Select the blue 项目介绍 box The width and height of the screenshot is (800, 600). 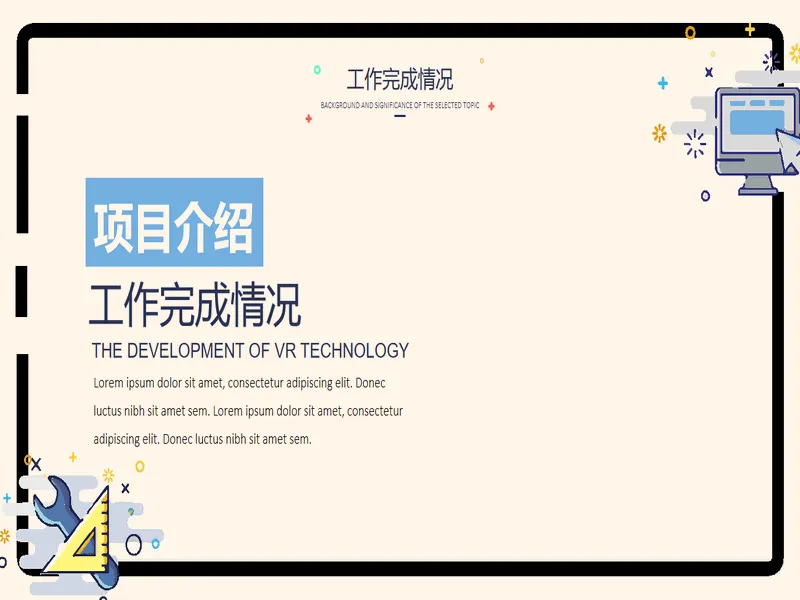pos(174,222)
